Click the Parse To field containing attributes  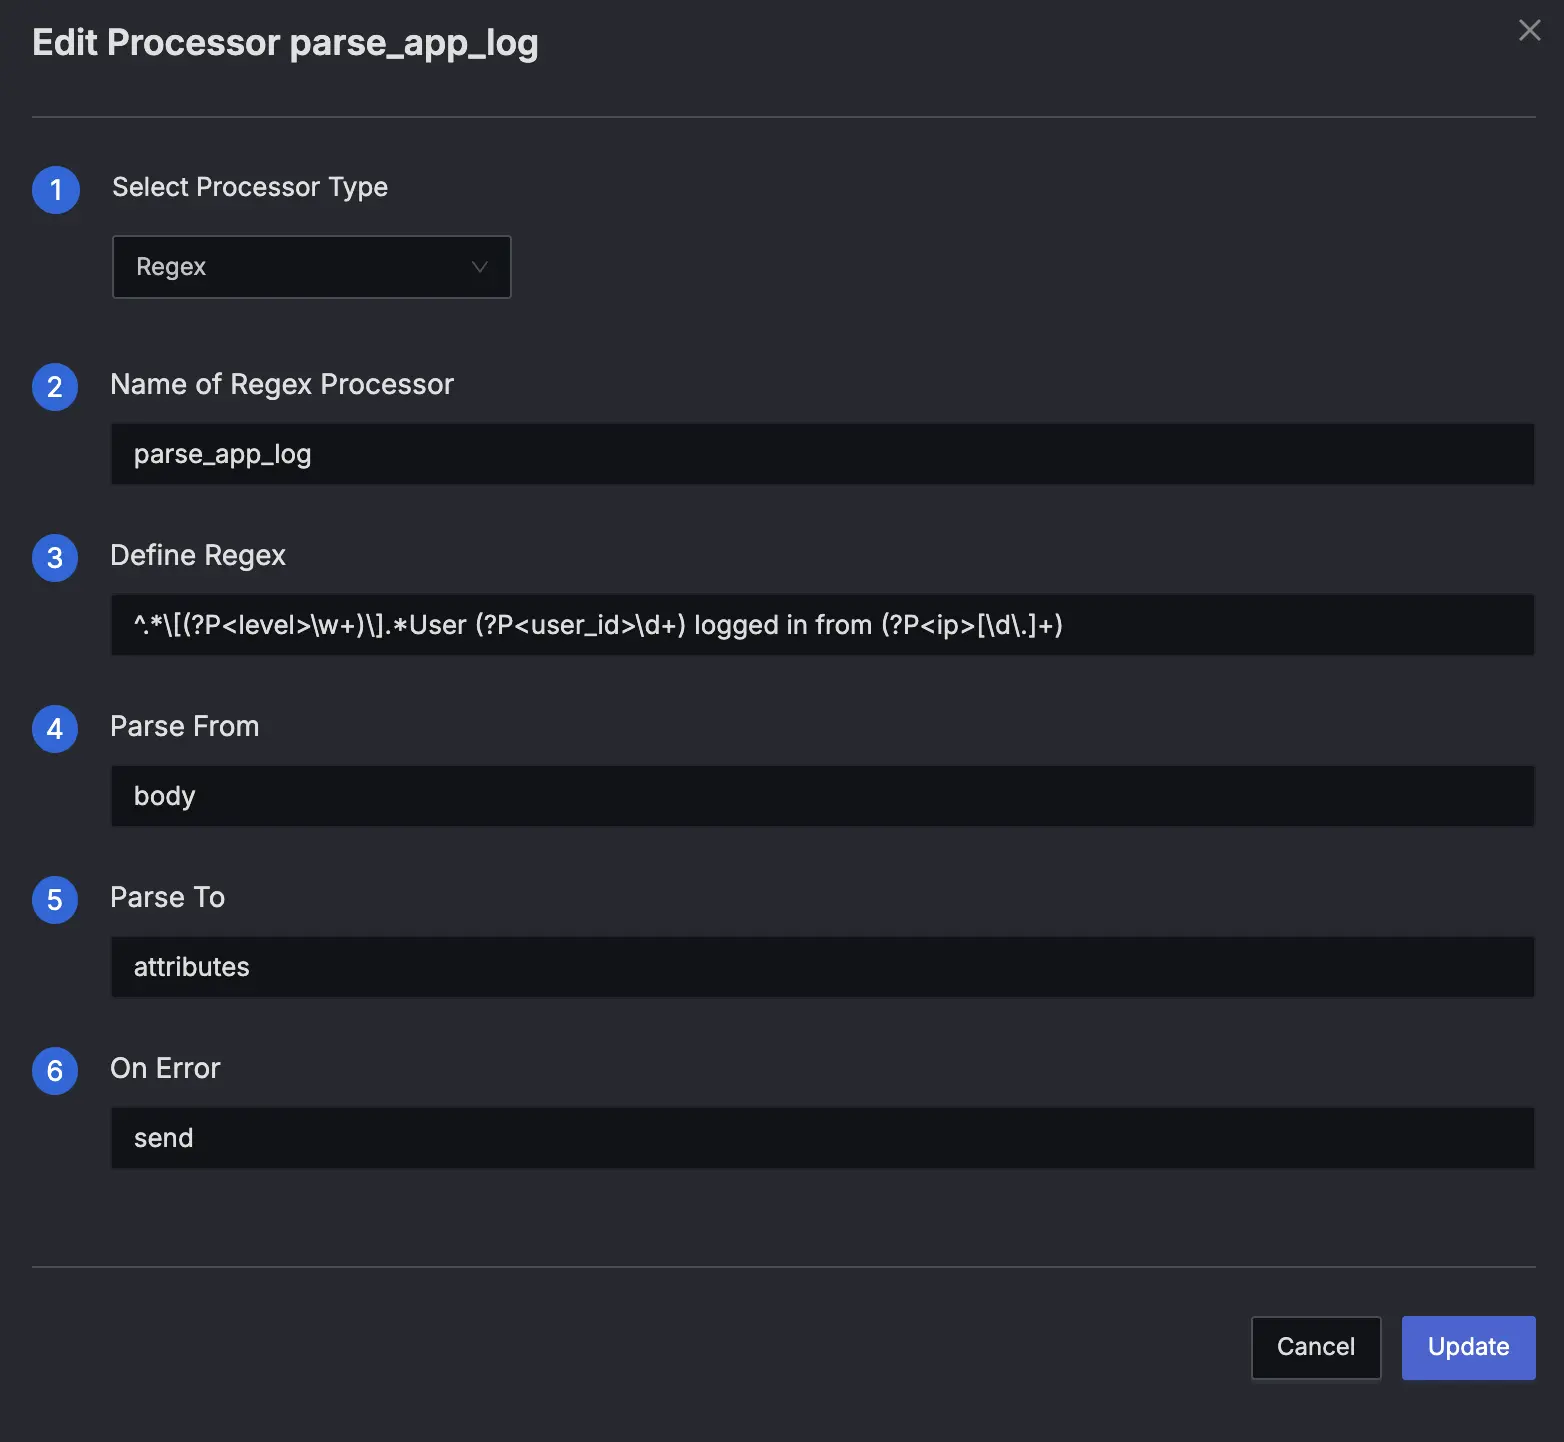tap(821, 967)
